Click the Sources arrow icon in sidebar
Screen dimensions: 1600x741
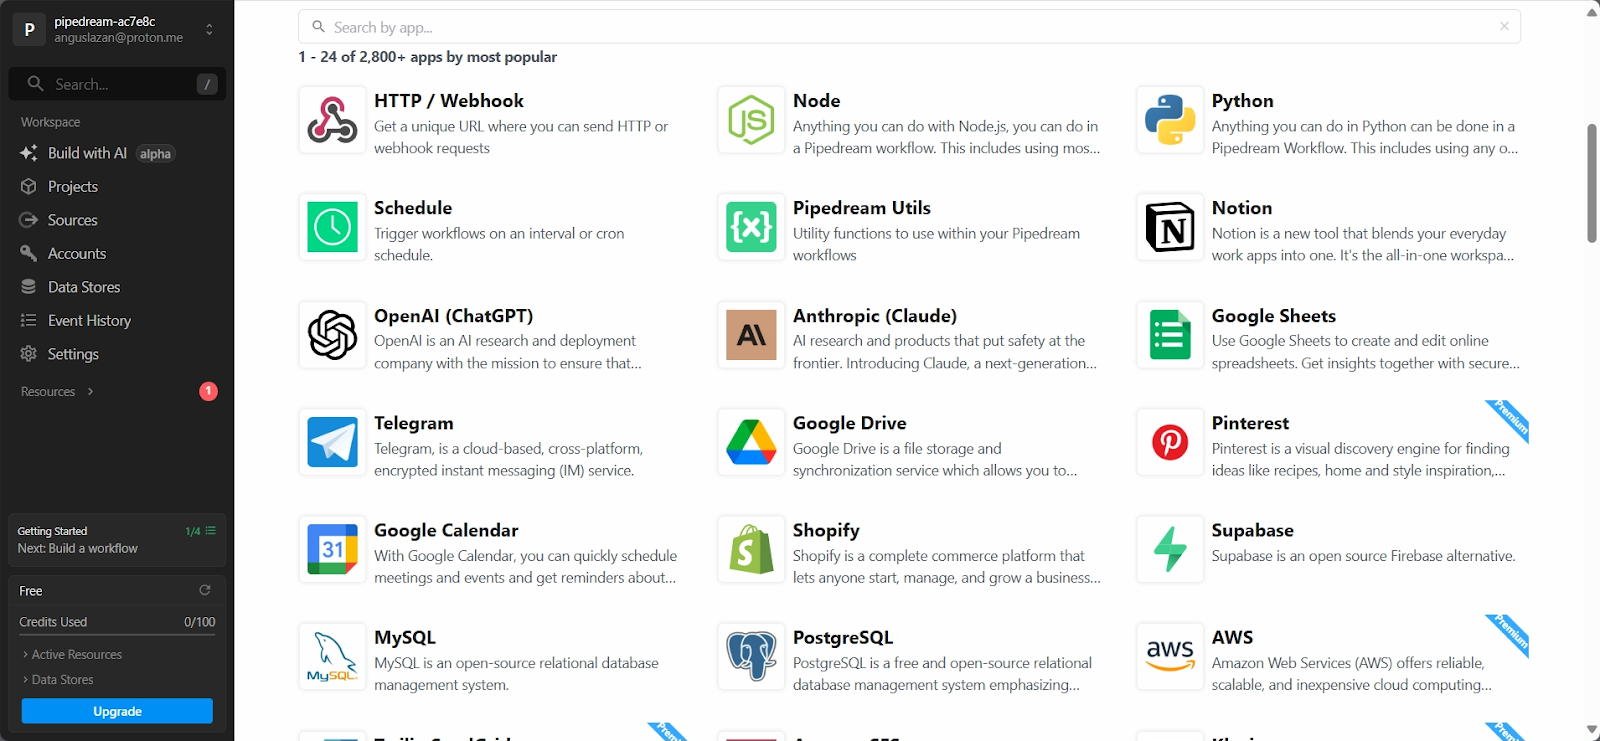(x=29, y=220)
